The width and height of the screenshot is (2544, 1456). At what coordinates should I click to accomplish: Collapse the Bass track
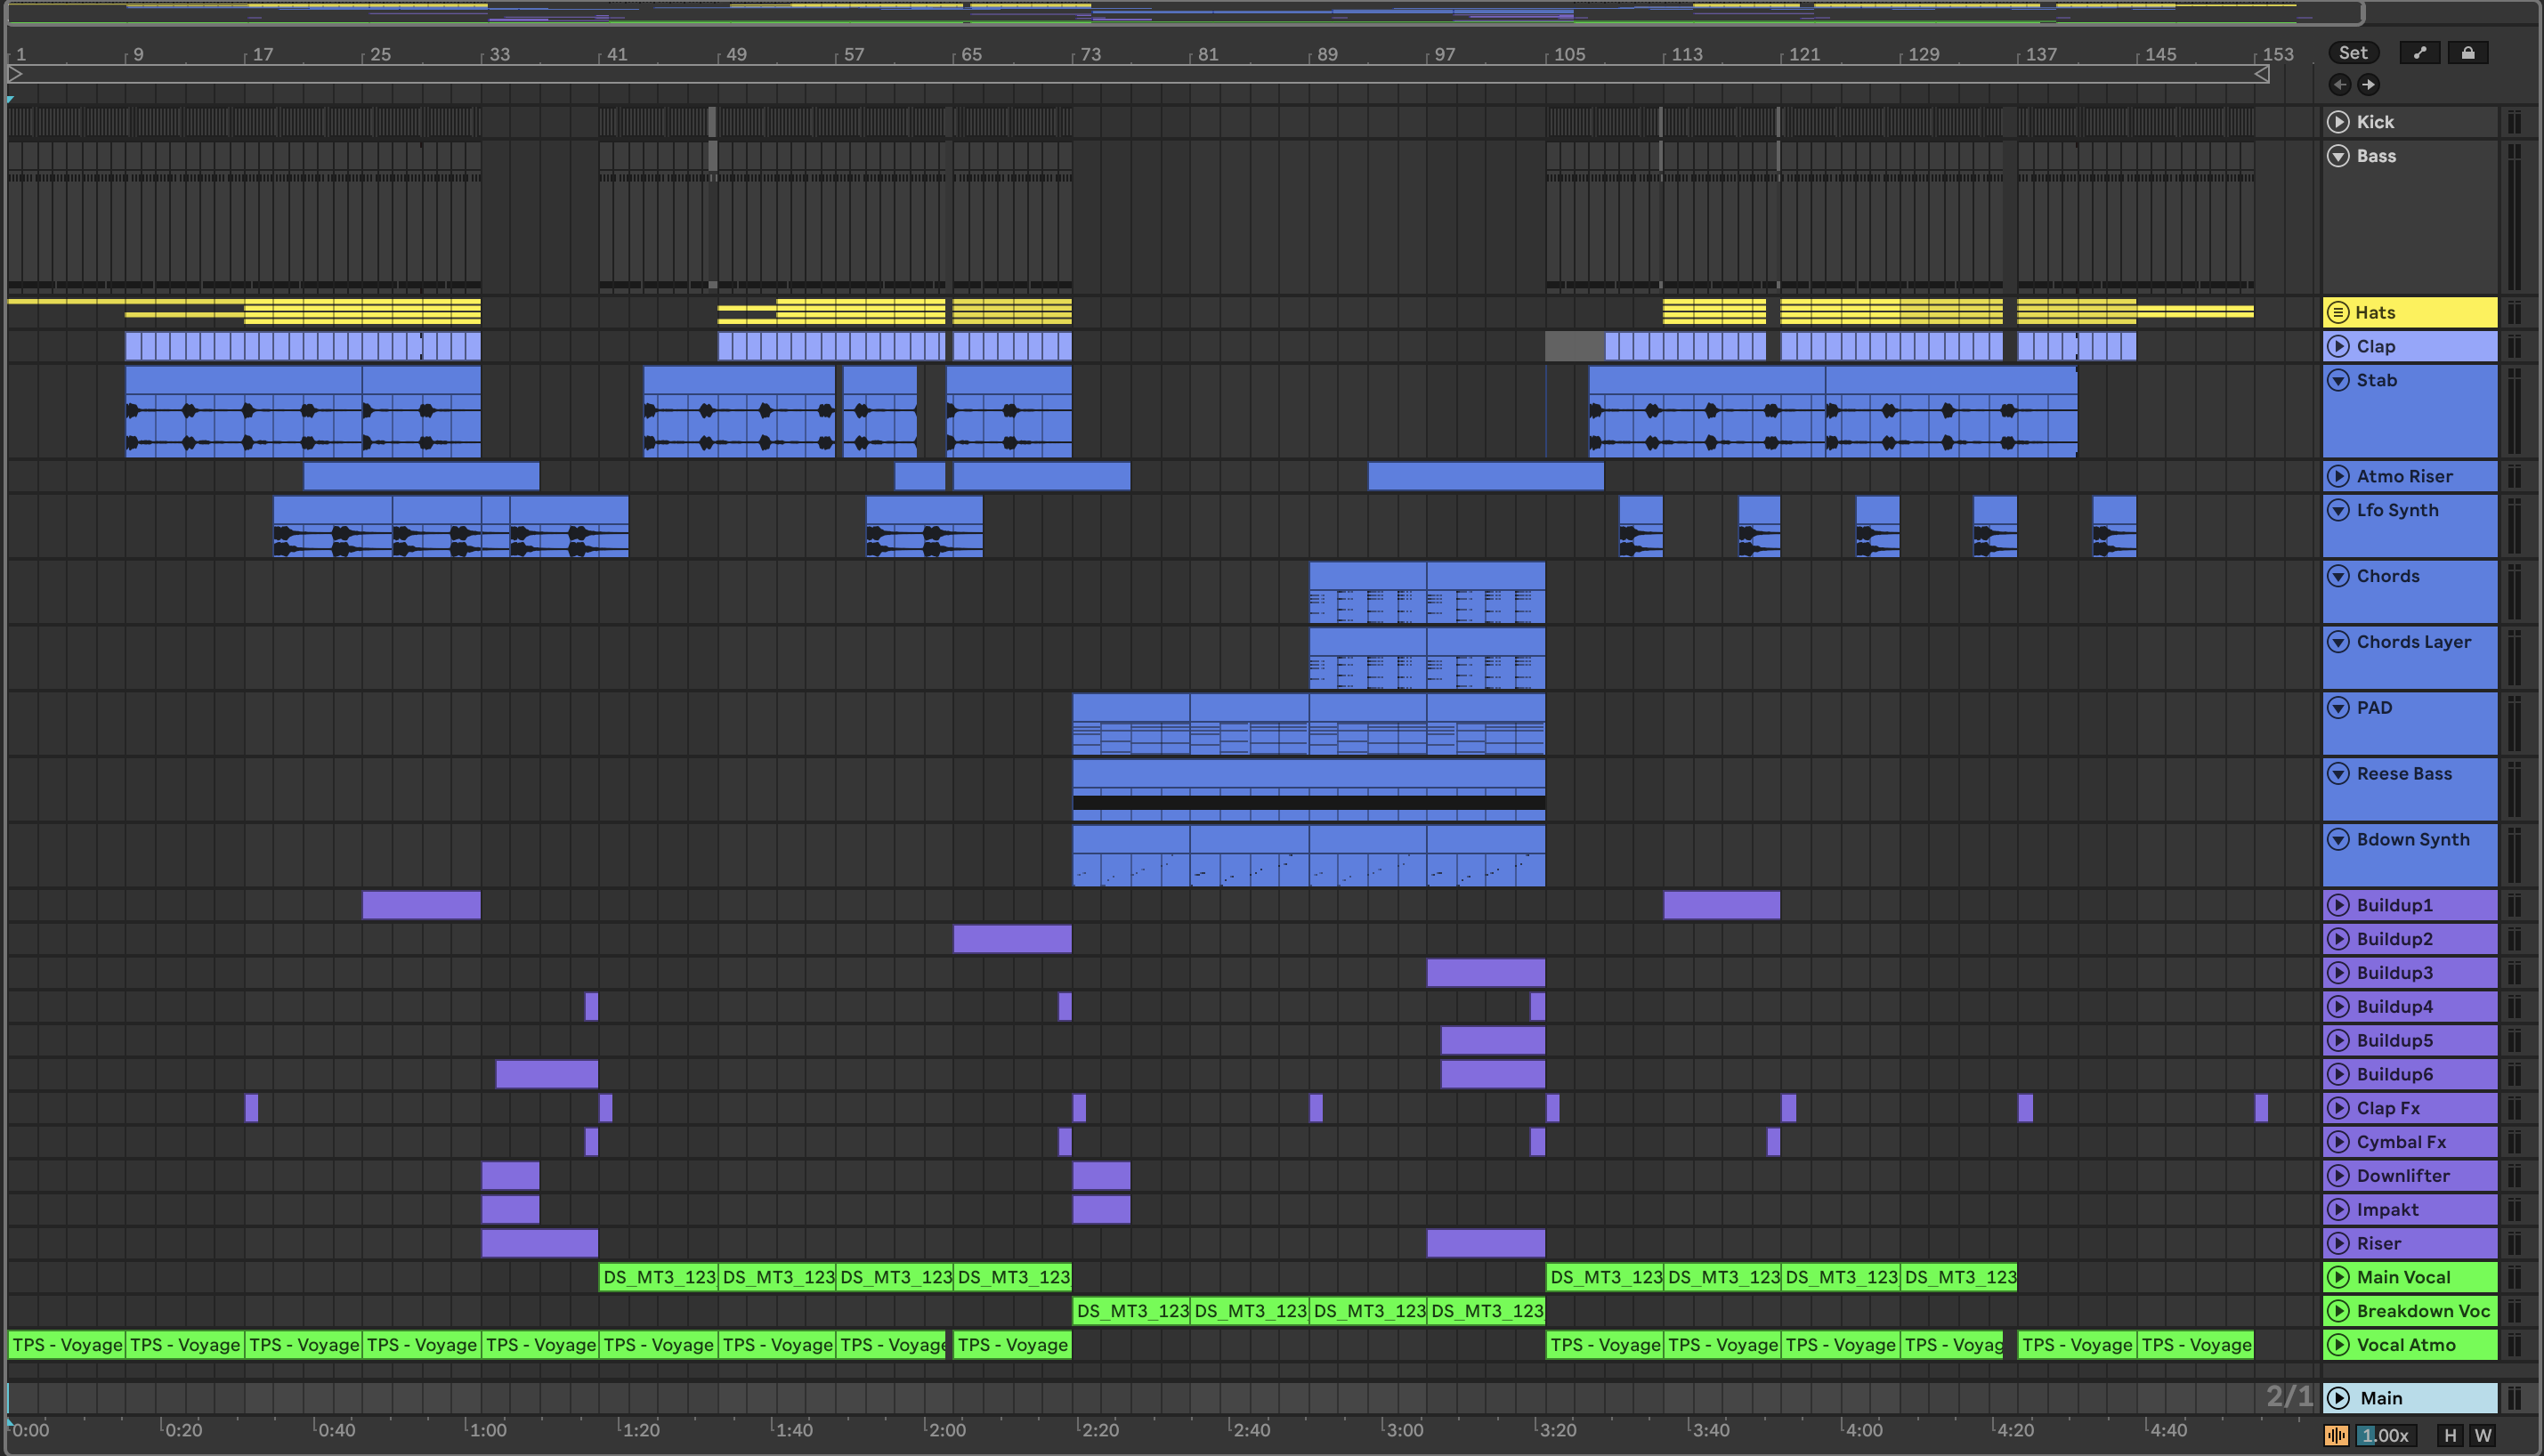click(x=2338, y=156)
